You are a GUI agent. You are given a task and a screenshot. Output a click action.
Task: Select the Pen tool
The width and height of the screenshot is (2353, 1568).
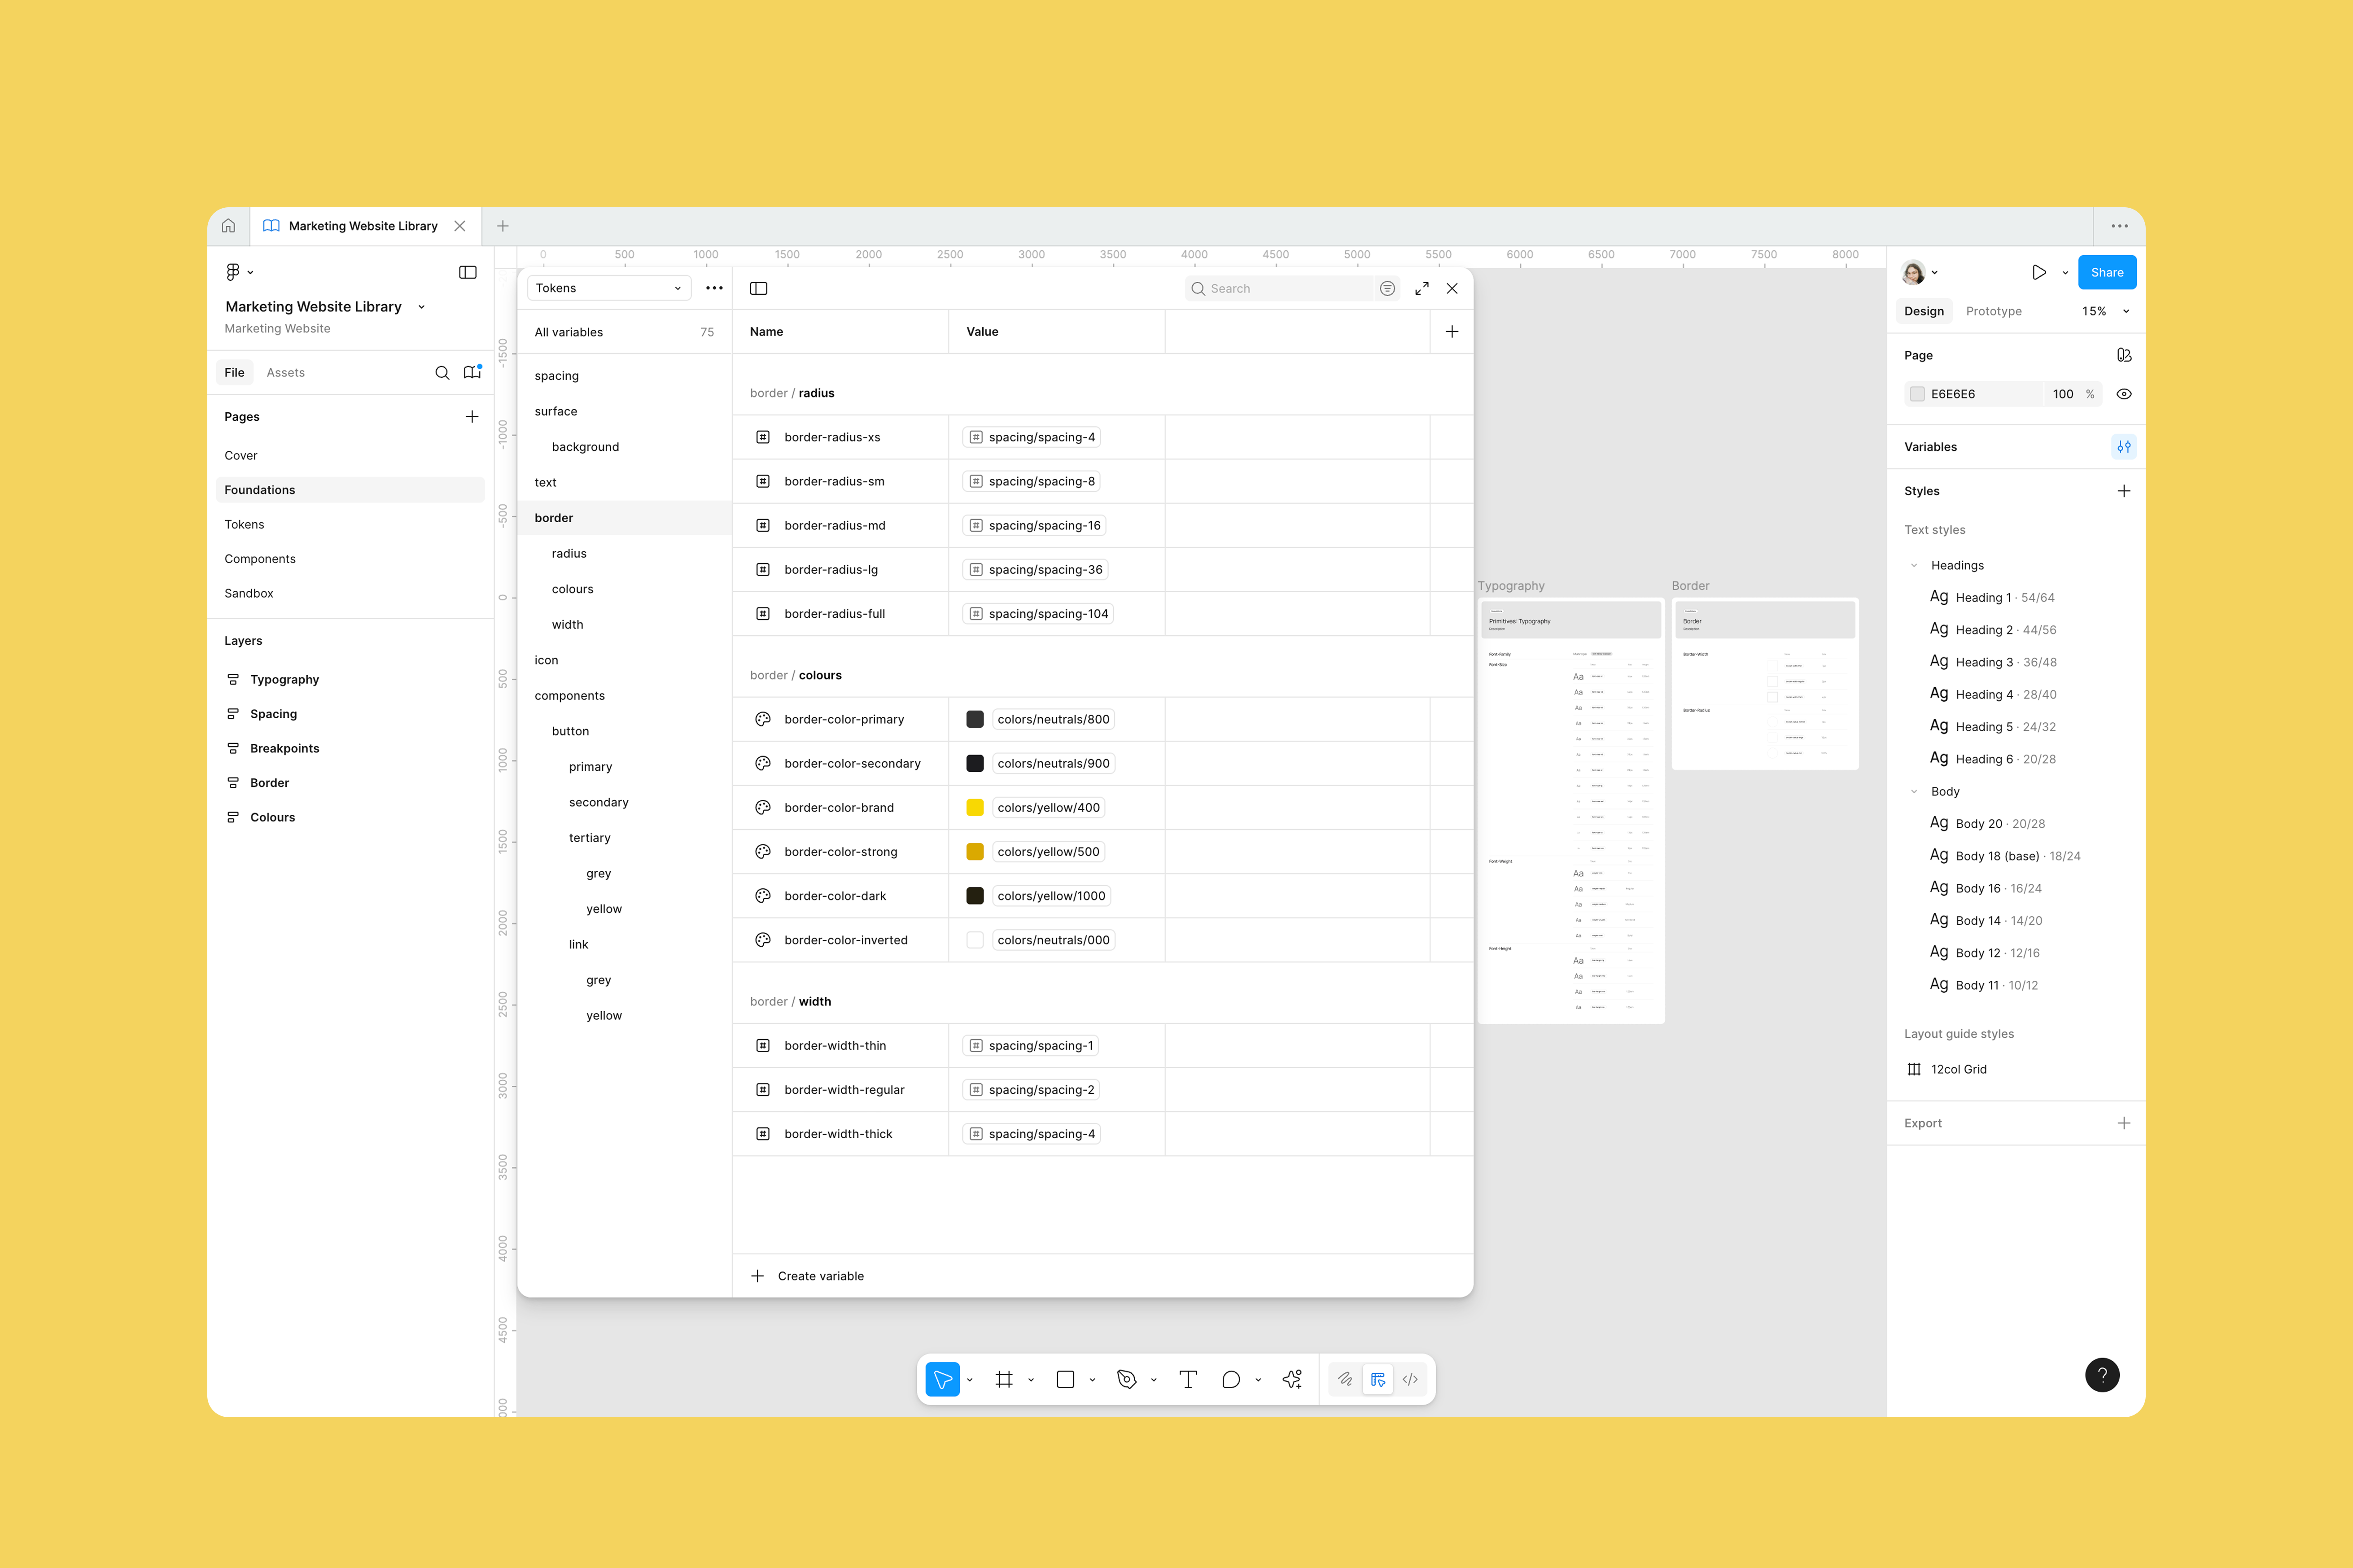[x=1127, y=1379]
